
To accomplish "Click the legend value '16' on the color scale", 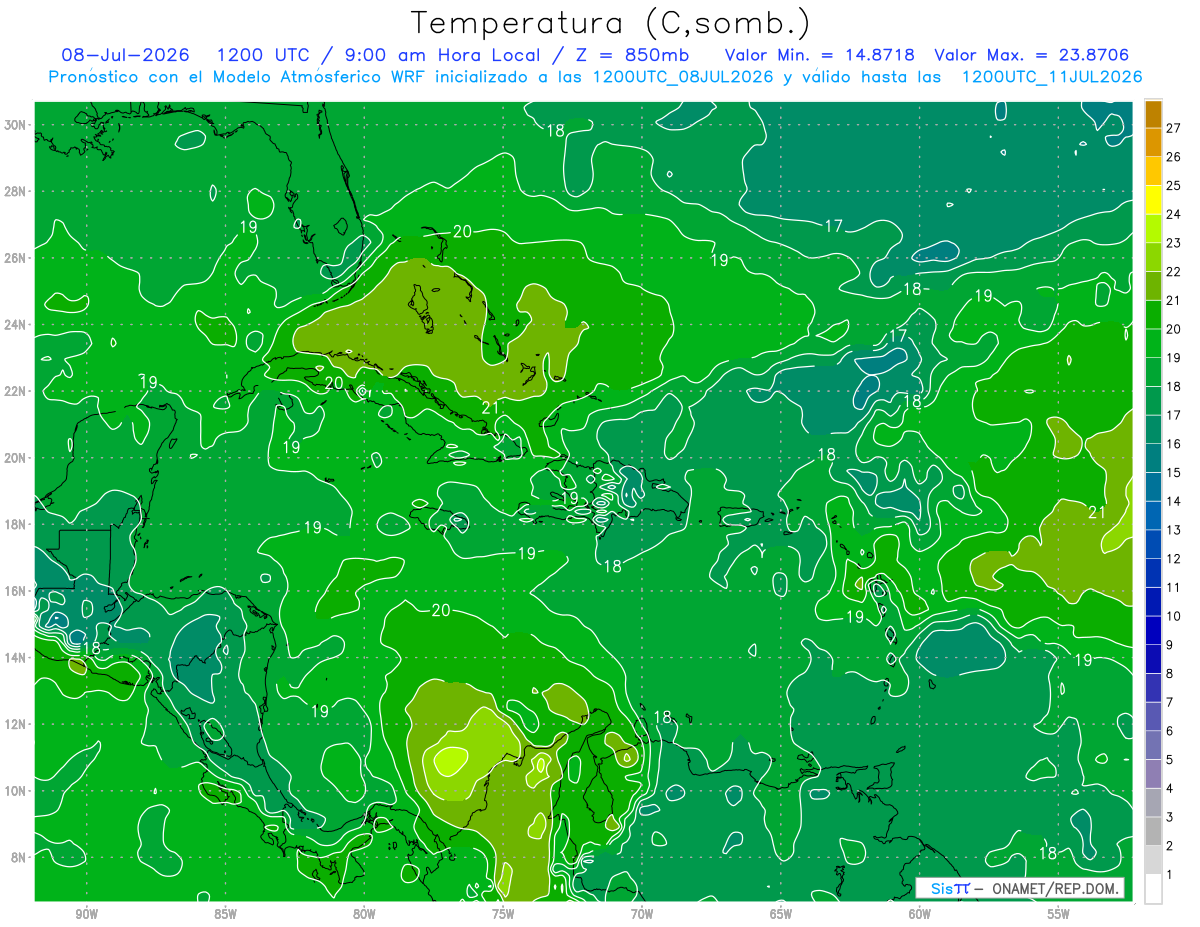I will [x=1173, y=444].
